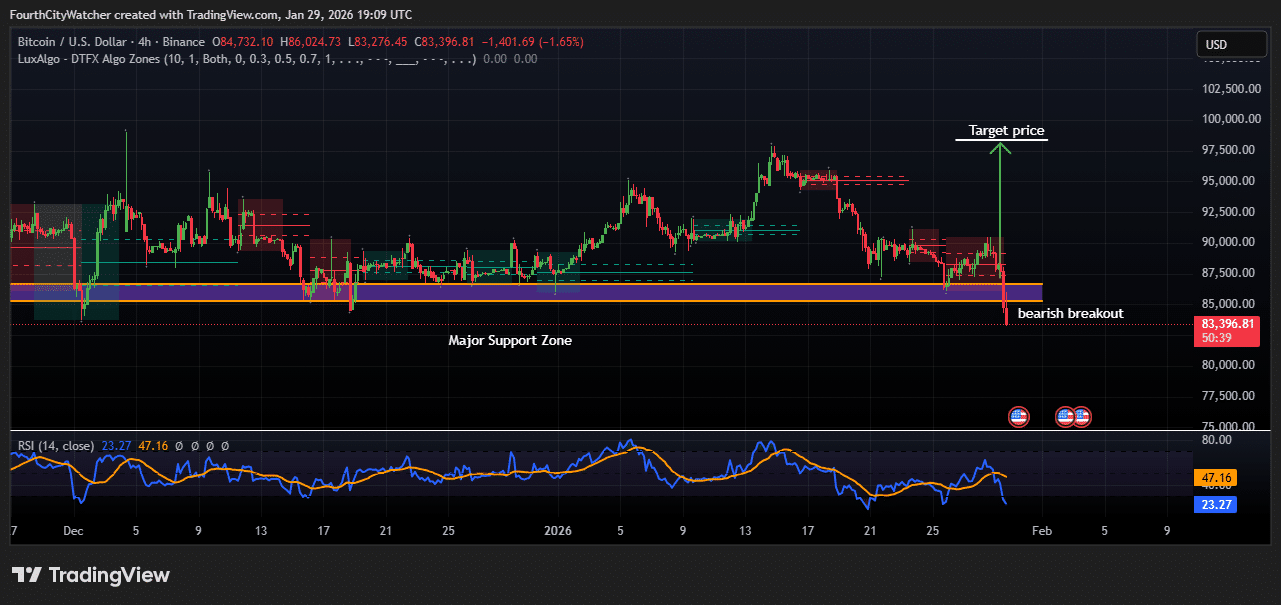Click the right flag of the paired event markers
This screenshot has height=605, width=1281.
coord(1081,416)
